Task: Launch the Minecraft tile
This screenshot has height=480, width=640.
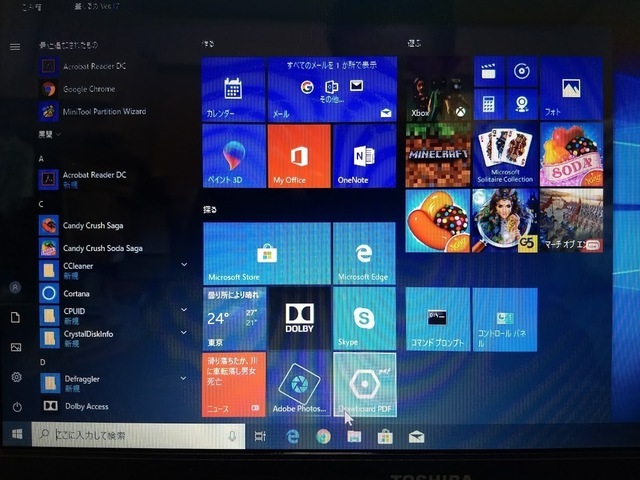Action: [x=438, y=155]
